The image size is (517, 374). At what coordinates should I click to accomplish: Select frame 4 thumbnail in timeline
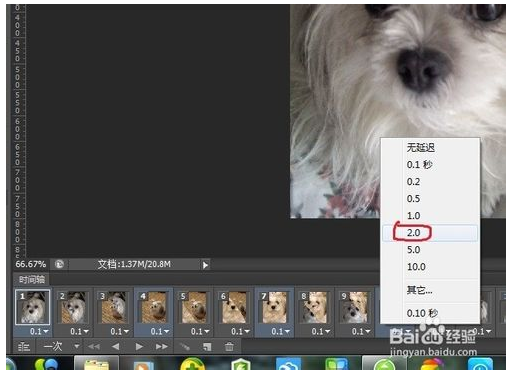[153, 307]
